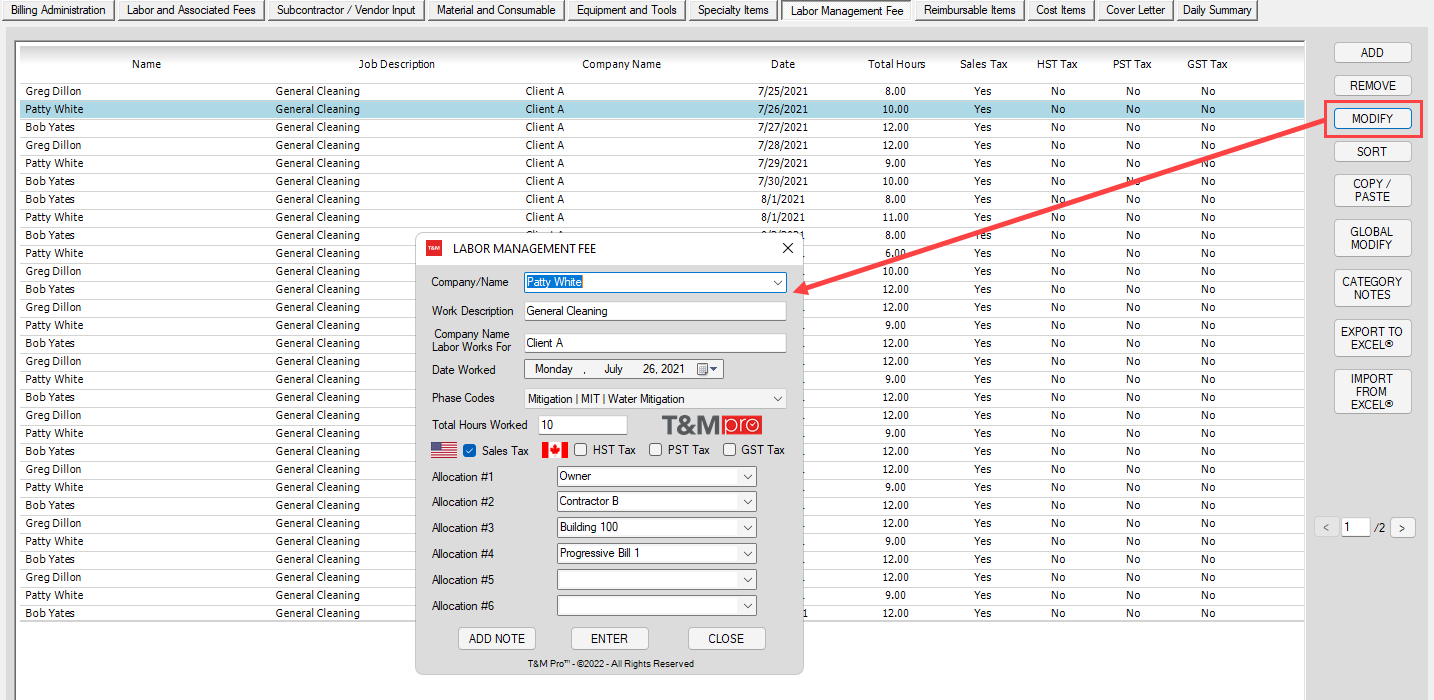Image resolution: width=1434 pixels, height=700 pixels.
Task: Tick the GST Tax checkbox
Action: click(729, 450)
